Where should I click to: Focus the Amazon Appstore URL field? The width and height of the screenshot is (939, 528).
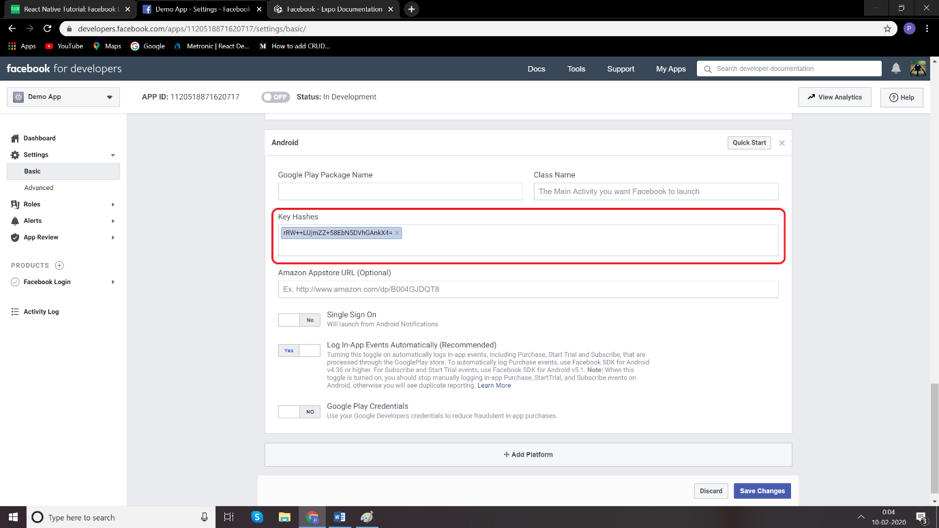(528, 289)
